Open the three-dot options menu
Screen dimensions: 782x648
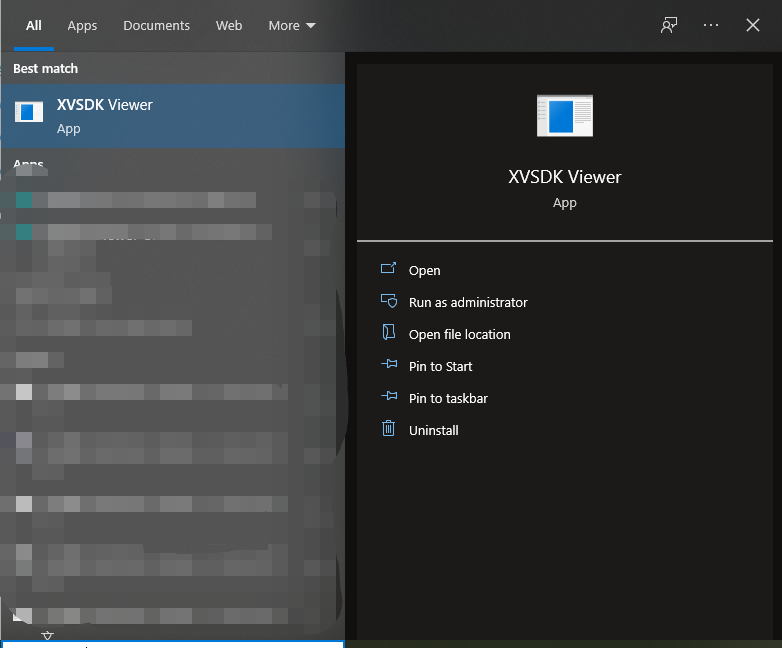711,25
